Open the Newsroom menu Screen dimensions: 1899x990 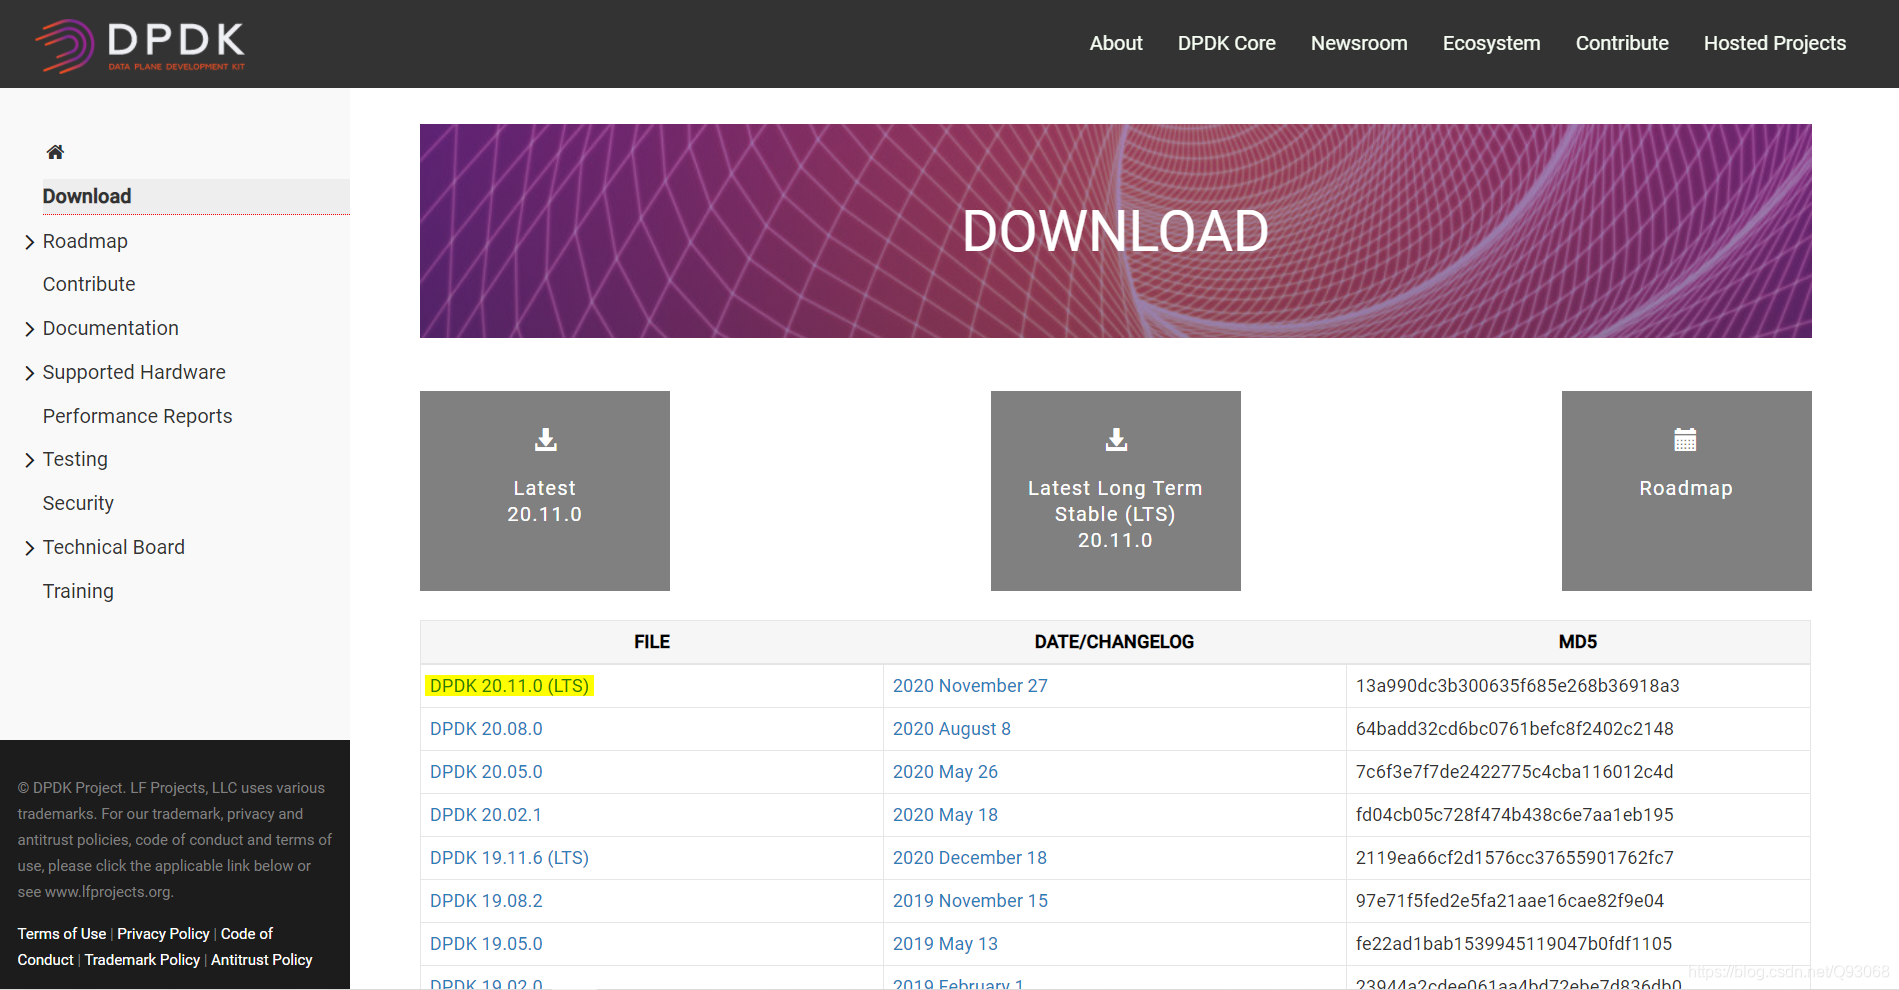(x=1359, y=43)
